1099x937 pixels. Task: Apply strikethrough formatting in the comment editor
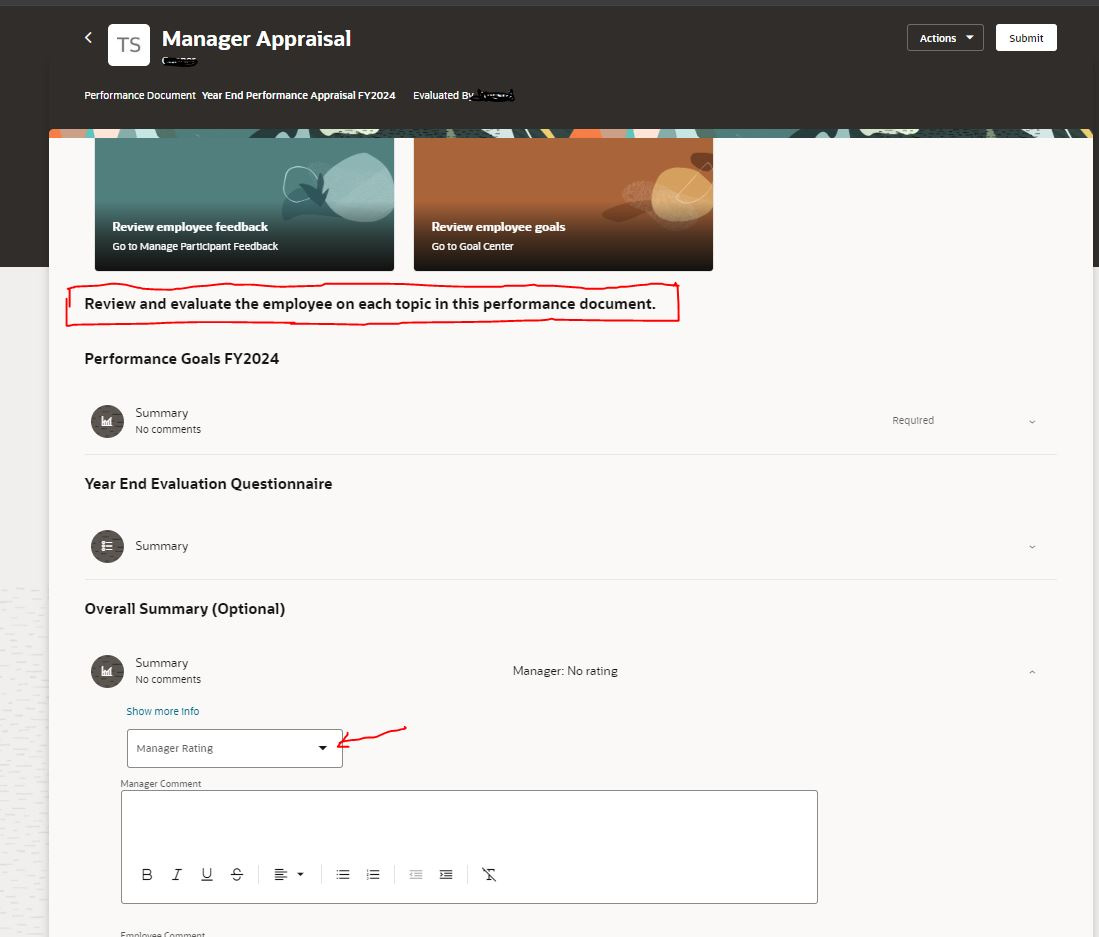[237, 874]
